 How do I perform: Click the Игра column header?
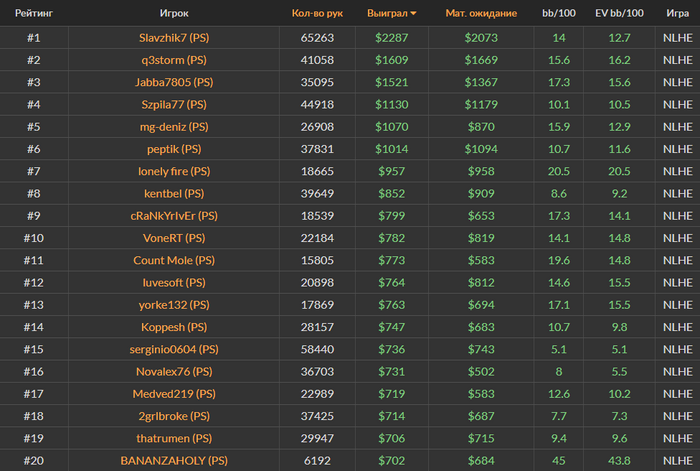tap(677, 13)
